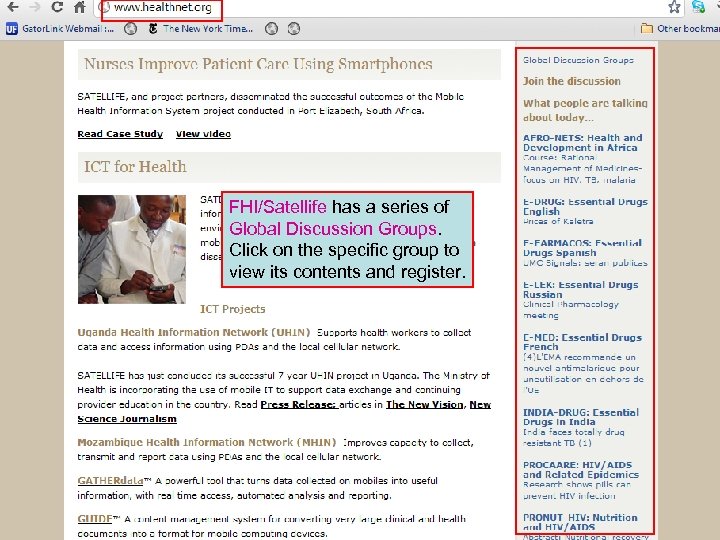Click 'What people are talking about today'
The width and height of the screenshot is (720, 540).
(x=585, y=110)
